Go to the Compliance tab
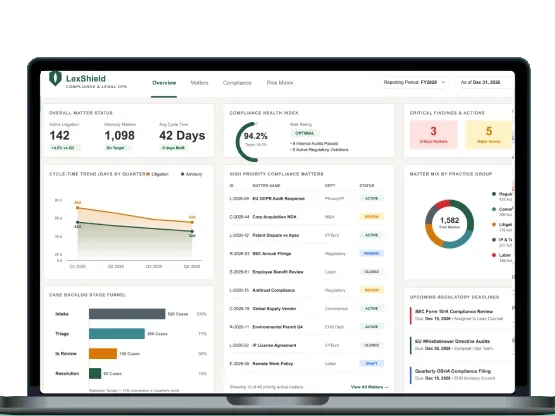Screen dimensions: 555x416 [237, 83]
